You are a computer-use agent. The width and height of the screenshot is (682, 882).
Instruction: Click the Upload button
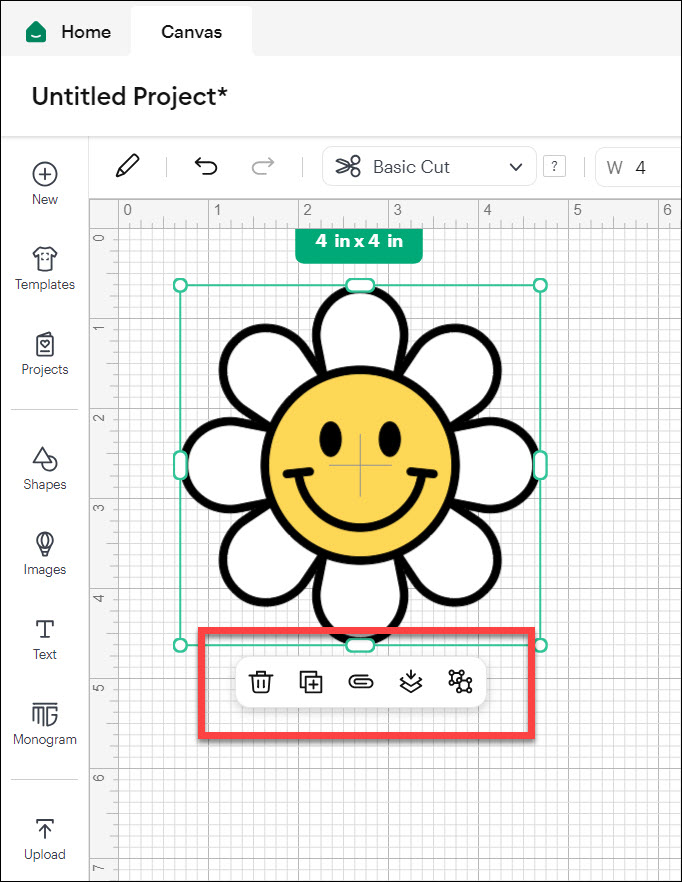[x=45, y=839]
